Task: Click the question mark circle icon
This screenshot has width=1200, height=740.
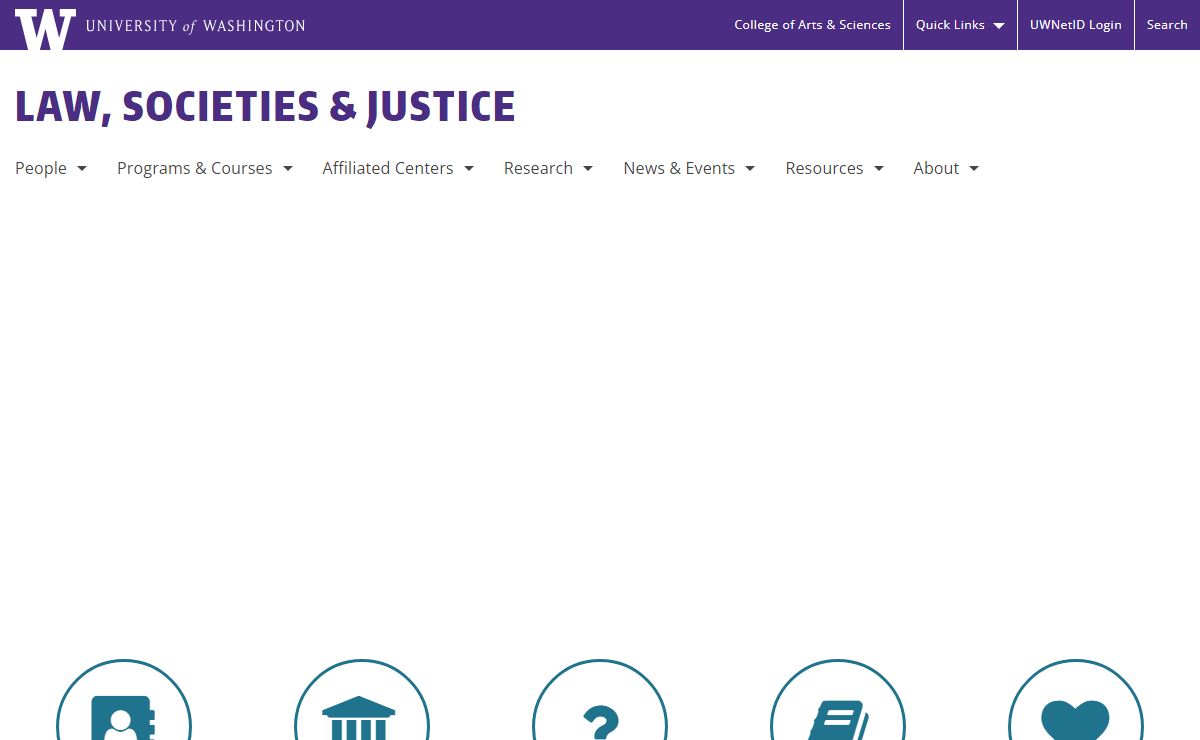Action: pyautogui.click(x=600, y=700)
